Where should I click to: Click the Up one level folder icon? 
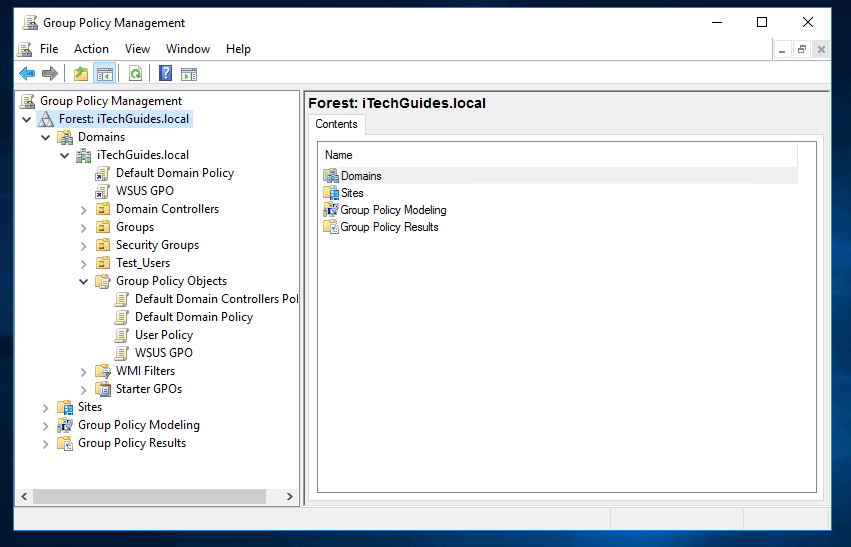tap(81, 73)
